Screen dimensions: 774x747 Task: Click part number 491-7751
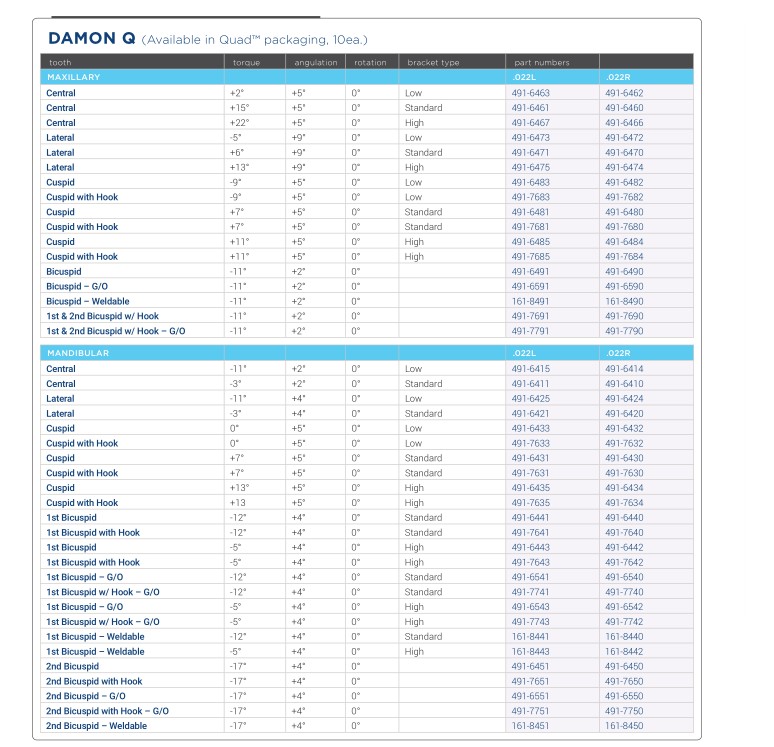point(531,711)
